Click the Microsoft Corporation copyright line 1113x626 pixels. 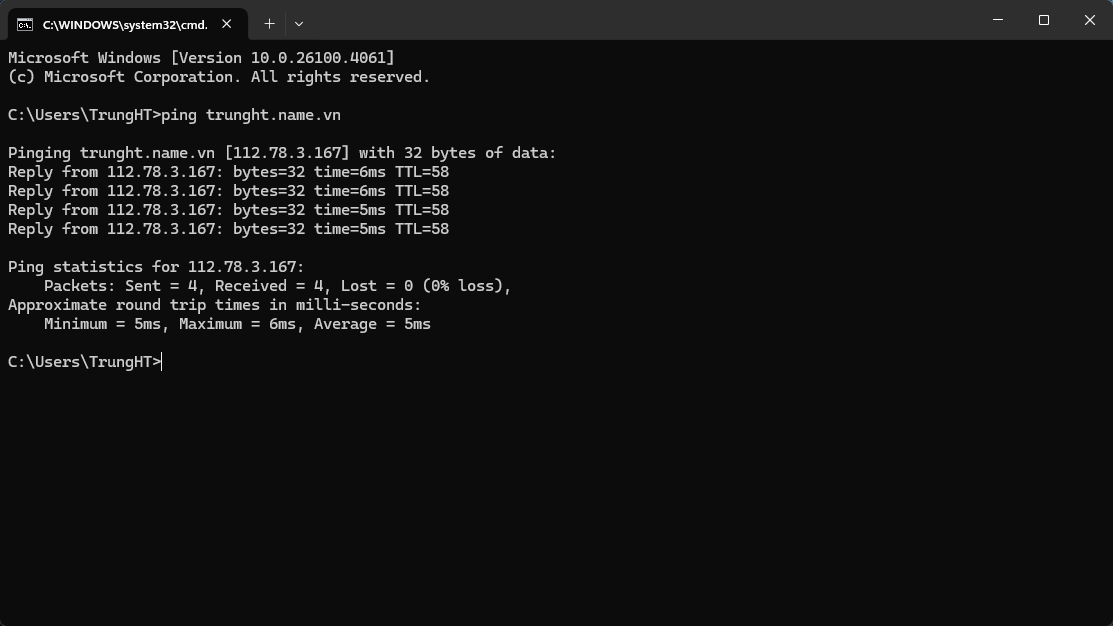coord(218,77)
